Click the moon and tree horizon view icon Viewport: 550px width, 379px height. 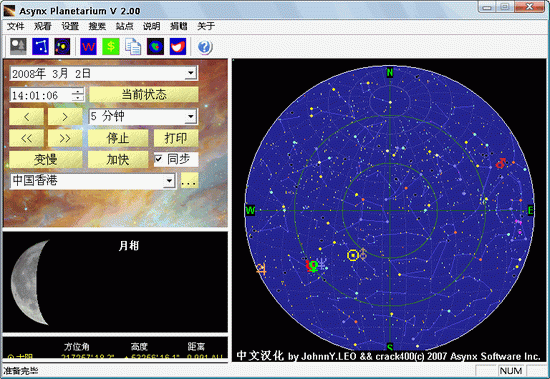click(18, 47)
